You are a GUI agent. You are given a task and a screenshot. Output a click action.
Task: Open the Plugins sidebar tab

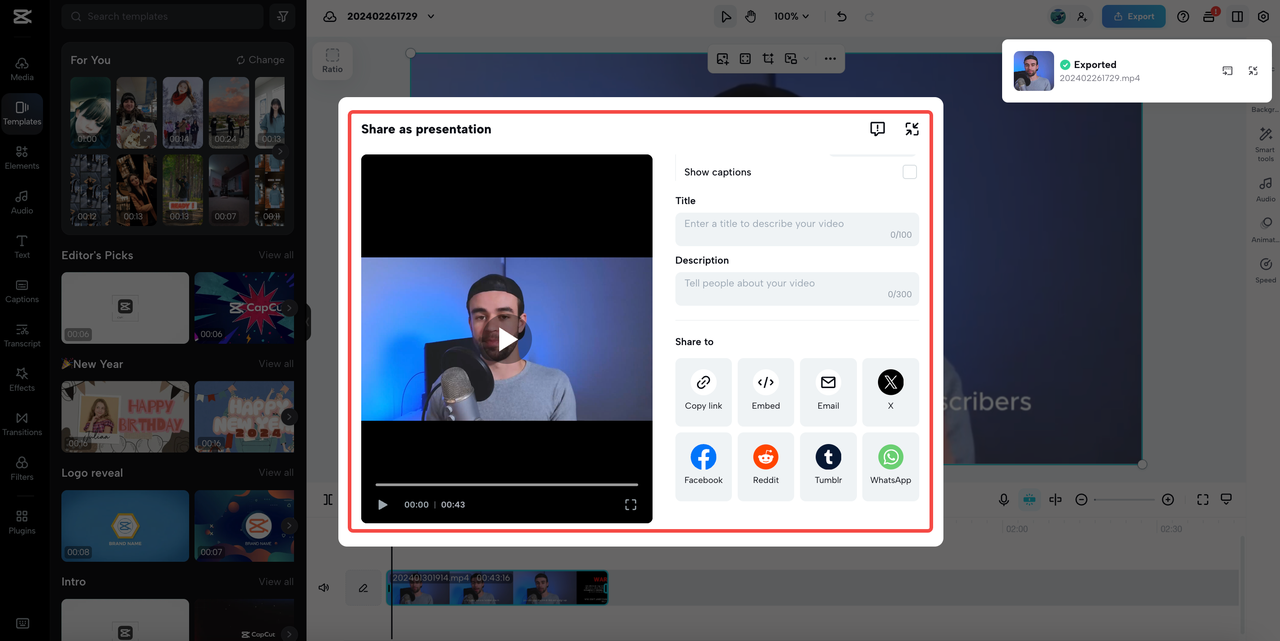22,522
